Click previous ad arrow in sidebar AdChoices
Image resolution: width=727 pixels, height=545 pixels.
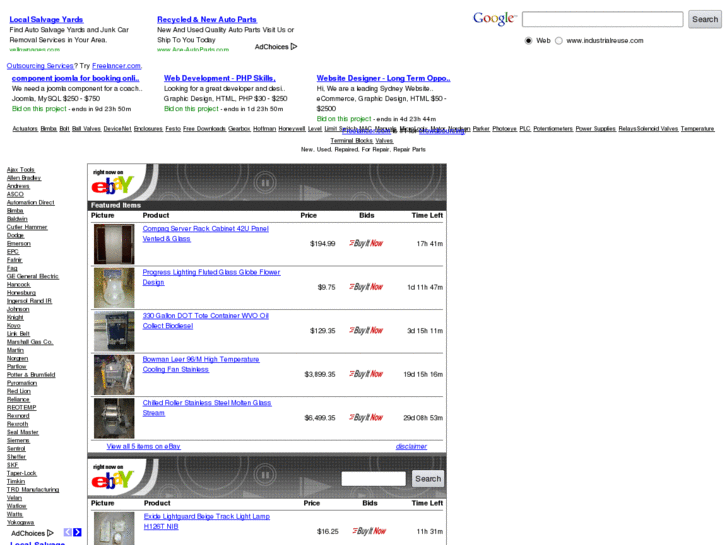[x=68, y=532]
